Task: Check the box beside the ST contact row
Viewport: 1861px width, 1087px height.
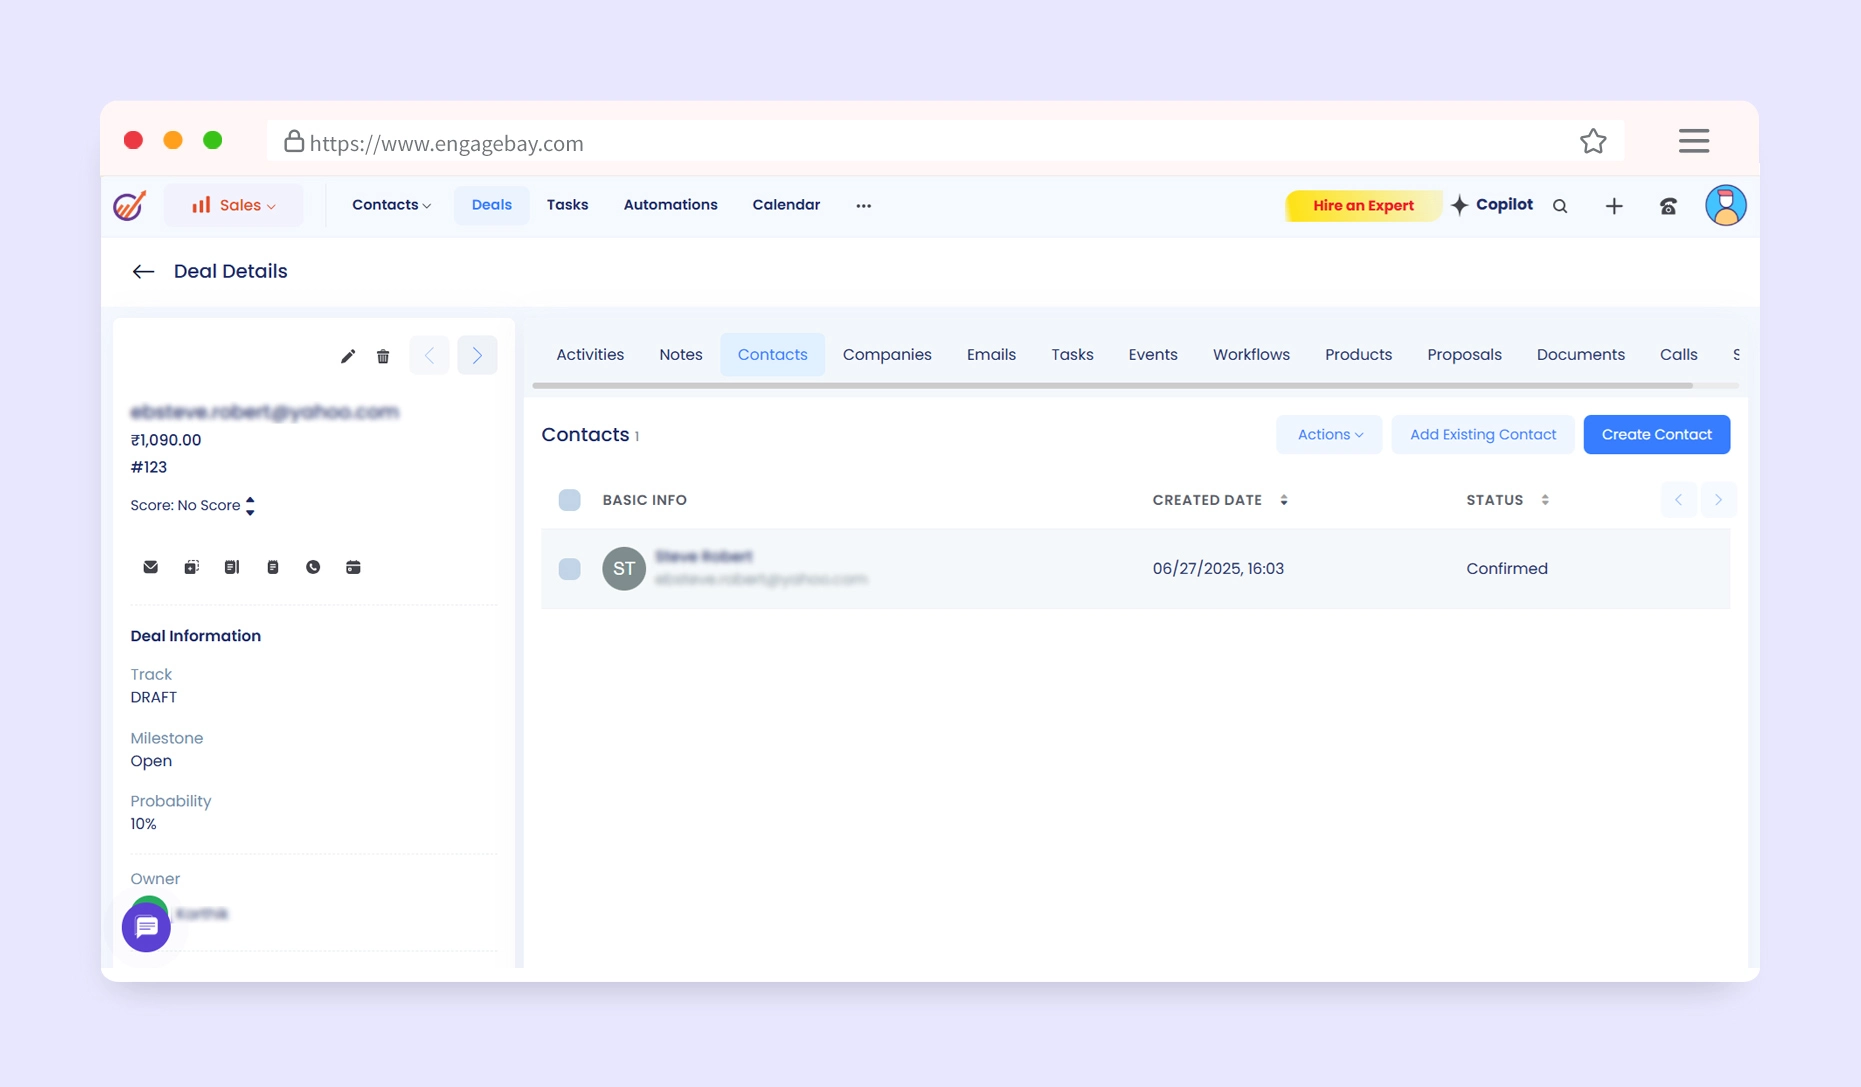Action: 569,569
